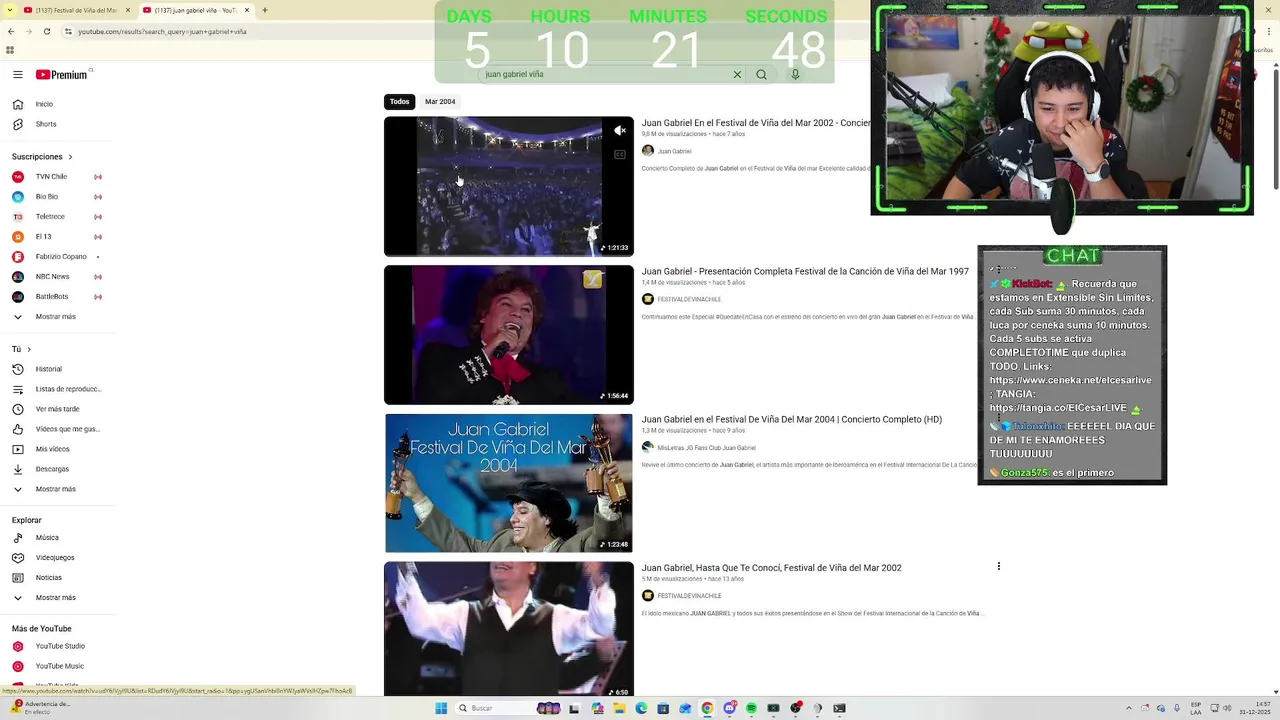This screenshot has width=1280, height=720.
Task: Start voice search with microphone icon
Action: pos(795,74)
